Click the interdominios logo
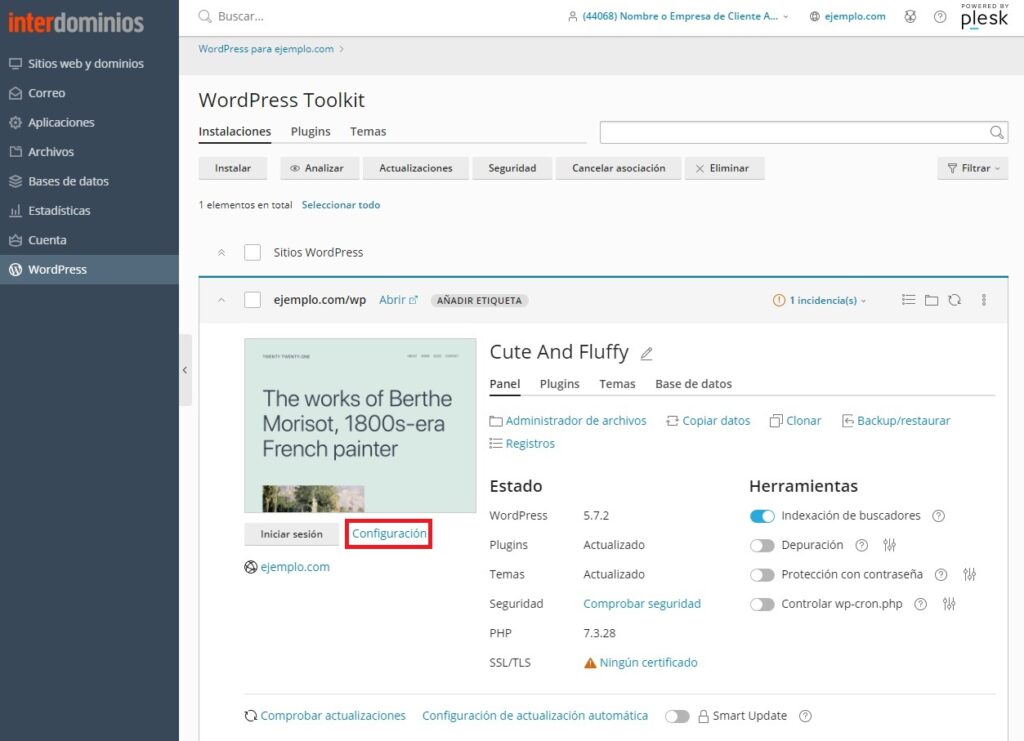Image resolution: width=1024 pixels, height=741 pixels. coord(76,22)
